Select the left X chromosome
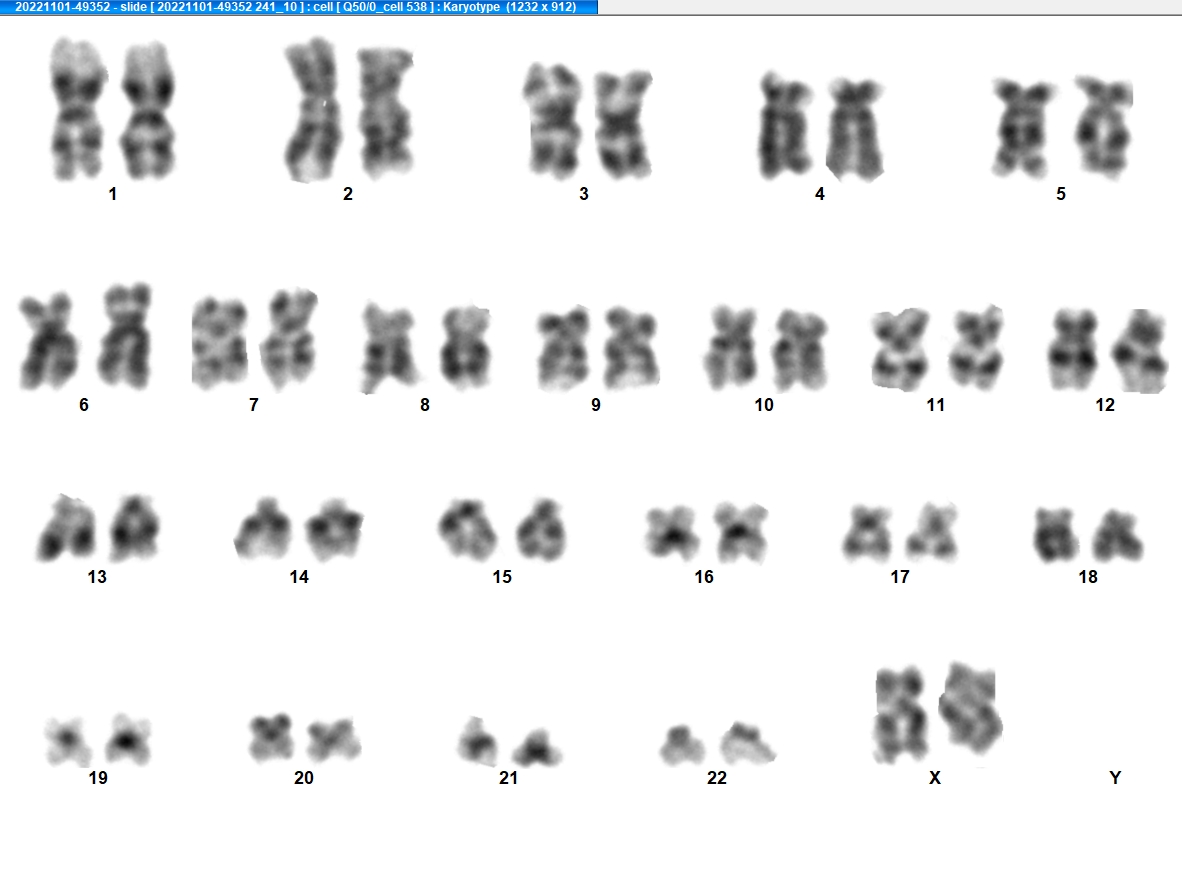The height and width of the screenshot is (892, 1182). pyautogui.click(x=899, y=715)
